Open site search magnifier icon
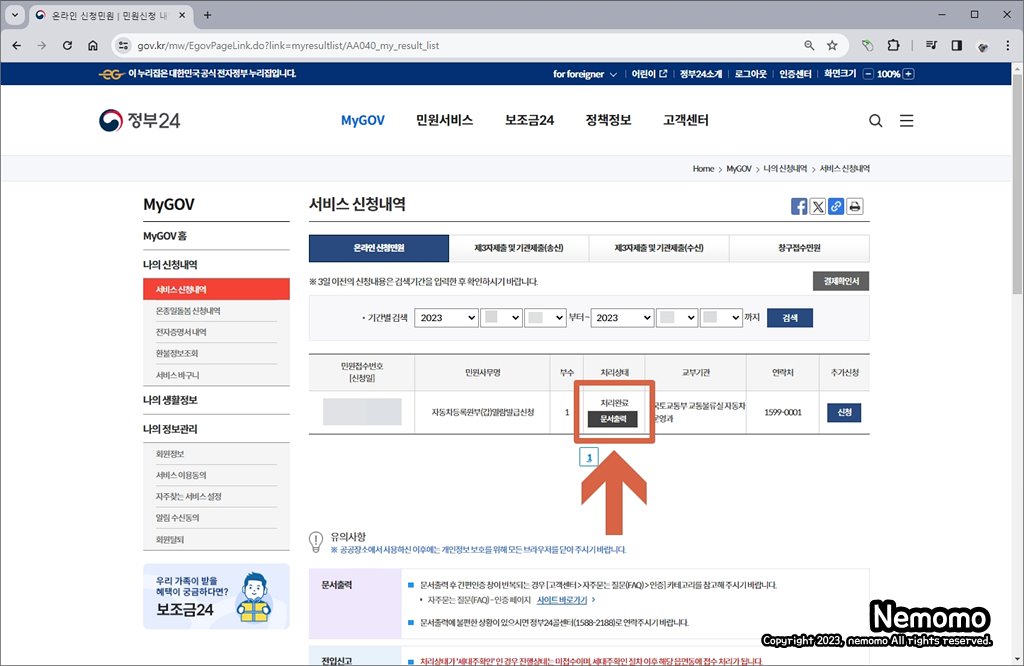The image size is (1024, 666). point(876,121)
